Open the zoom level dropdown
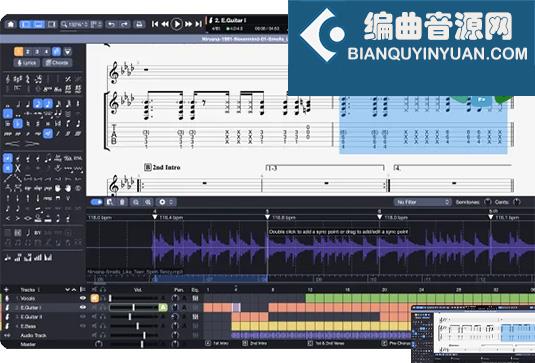 [75, 24]
